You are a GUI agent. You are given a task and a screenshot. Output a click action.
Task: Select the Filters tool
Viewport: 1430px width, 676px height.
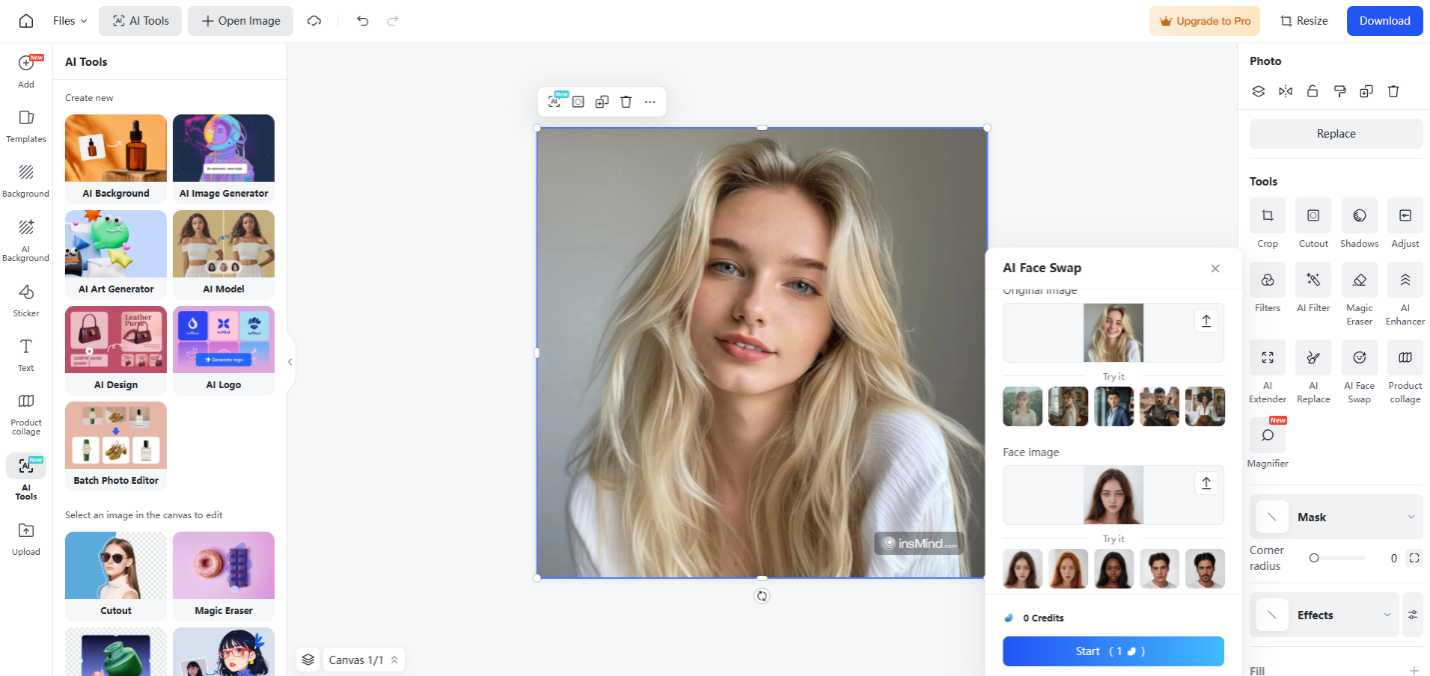[x=1268, y=288]
